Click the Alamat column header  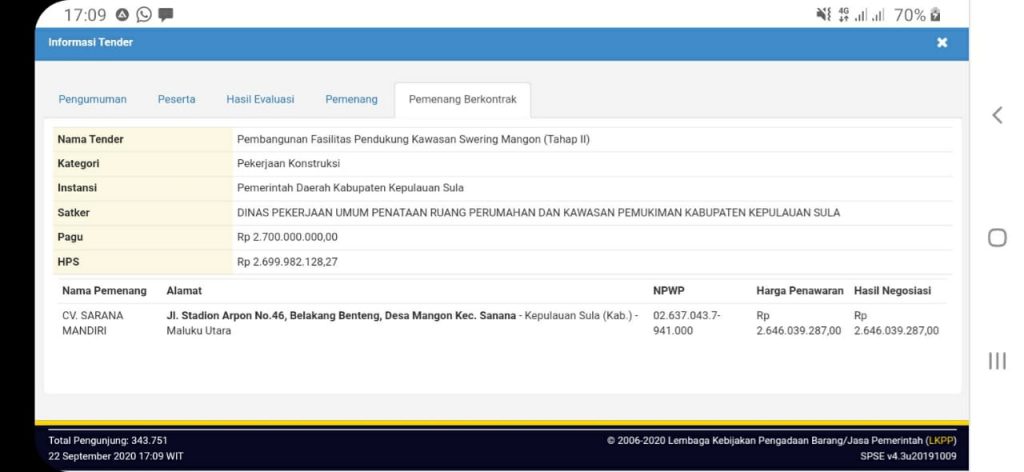pos(184,291)
